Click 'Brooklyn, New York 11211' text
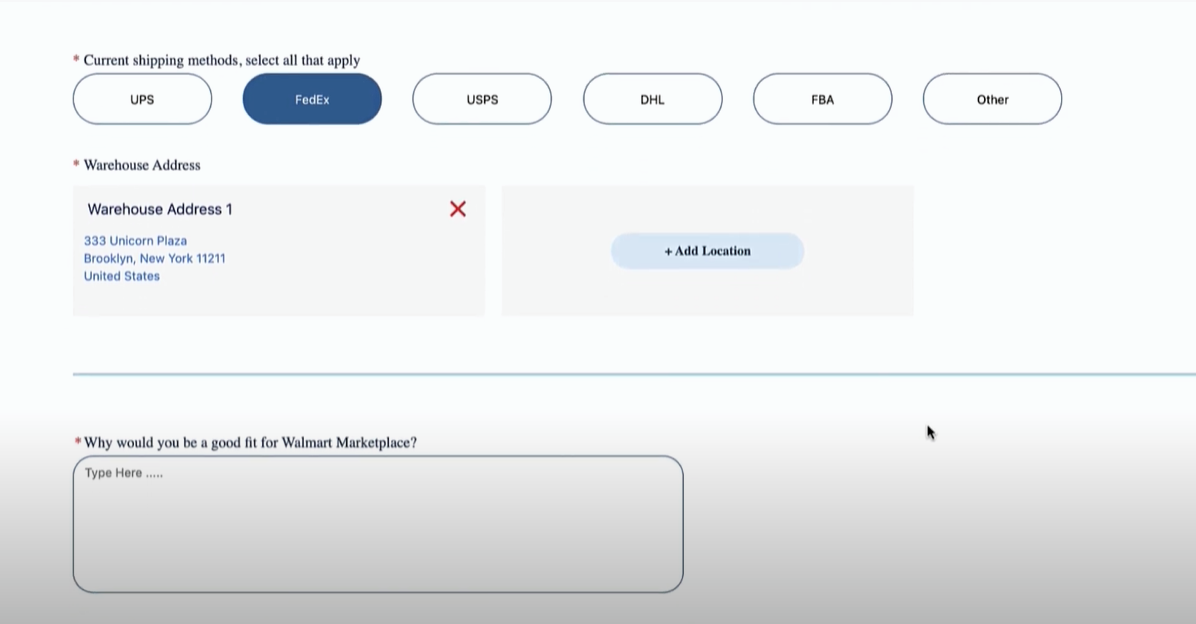1196x624 pixels. (x=155, y=259)
